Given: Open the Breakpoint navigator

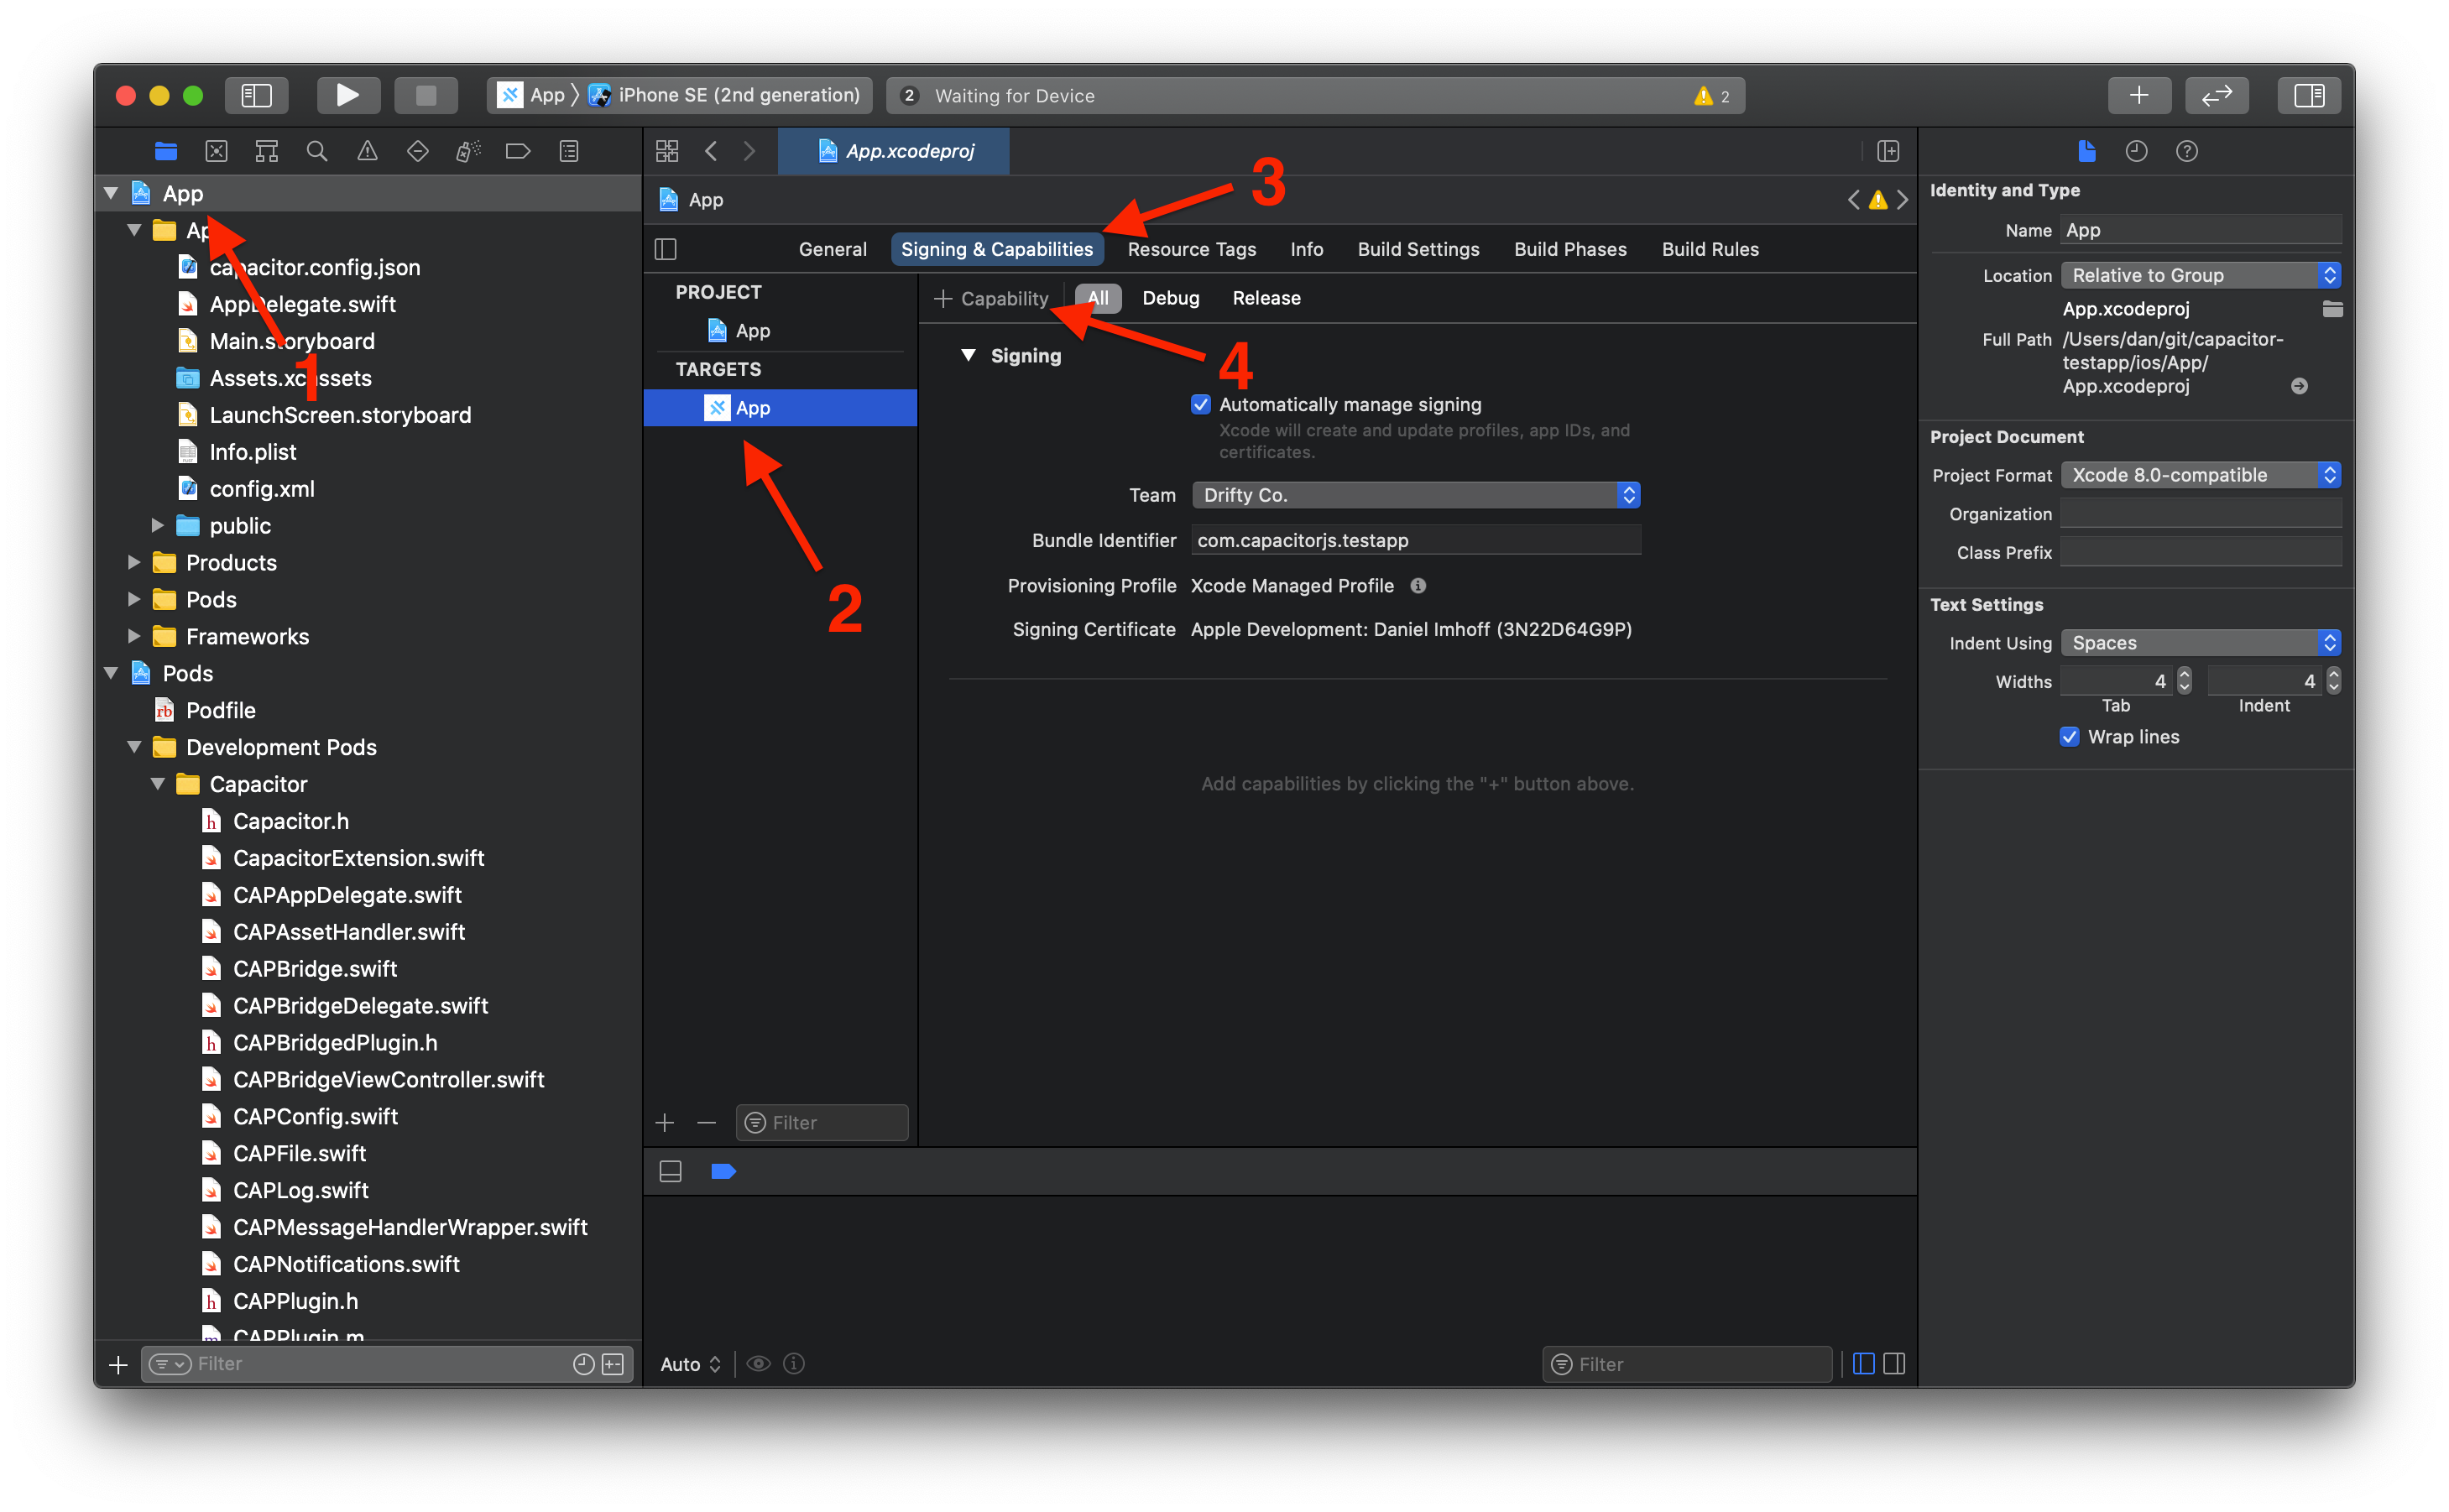Looking at the screenshot, I should coord(517,150).
